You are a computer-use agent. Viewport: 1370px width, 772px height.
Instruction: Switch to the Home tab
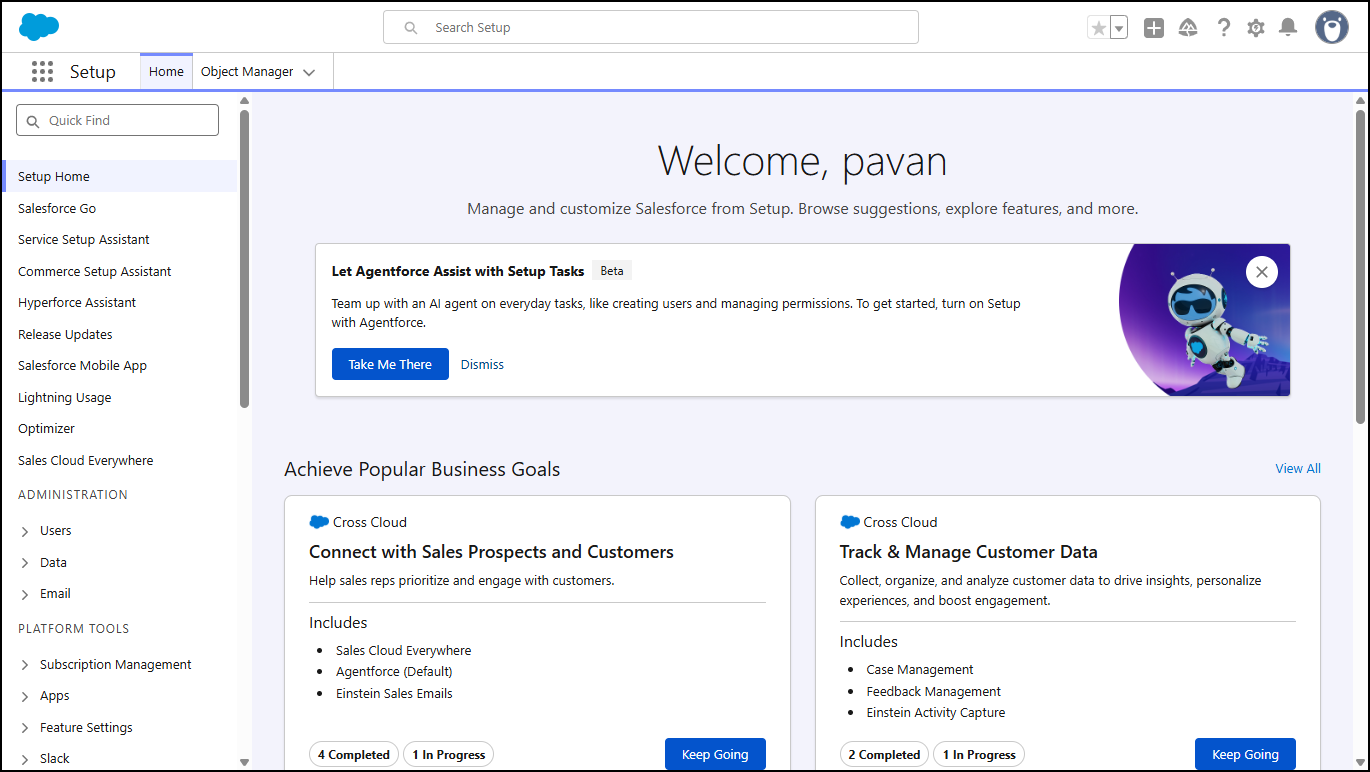(x=166, y=72)
